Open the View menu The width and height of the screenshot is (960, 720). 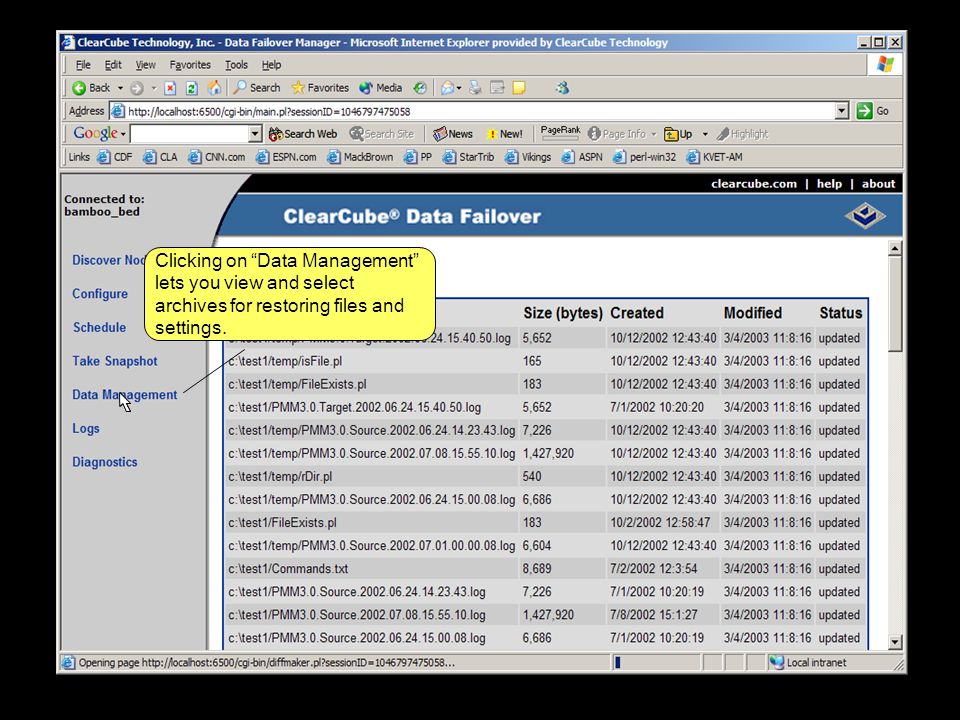point(145,65)
